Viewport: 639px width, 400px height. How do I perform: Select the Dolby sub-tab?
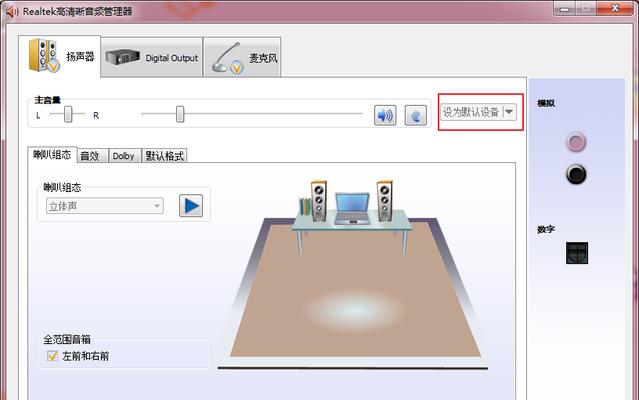tap(125, 156)
